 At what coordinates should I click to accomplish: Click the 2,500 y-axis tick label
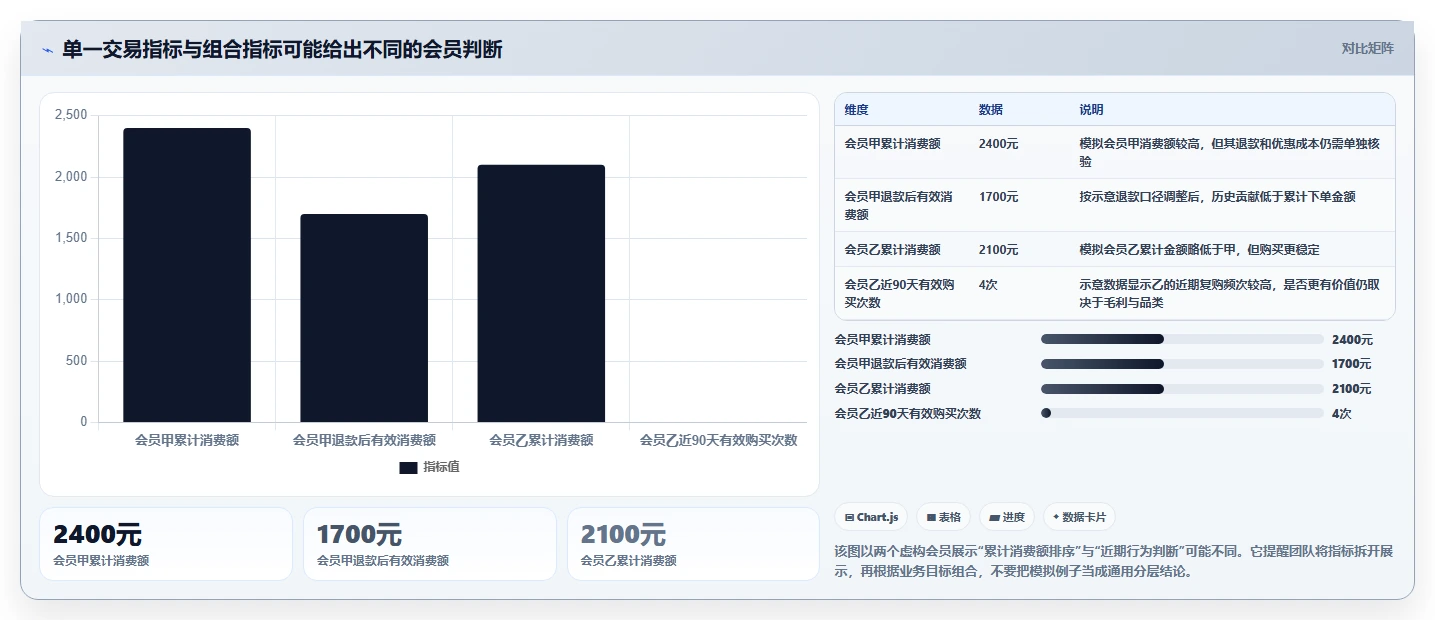[x=71, y=115]
